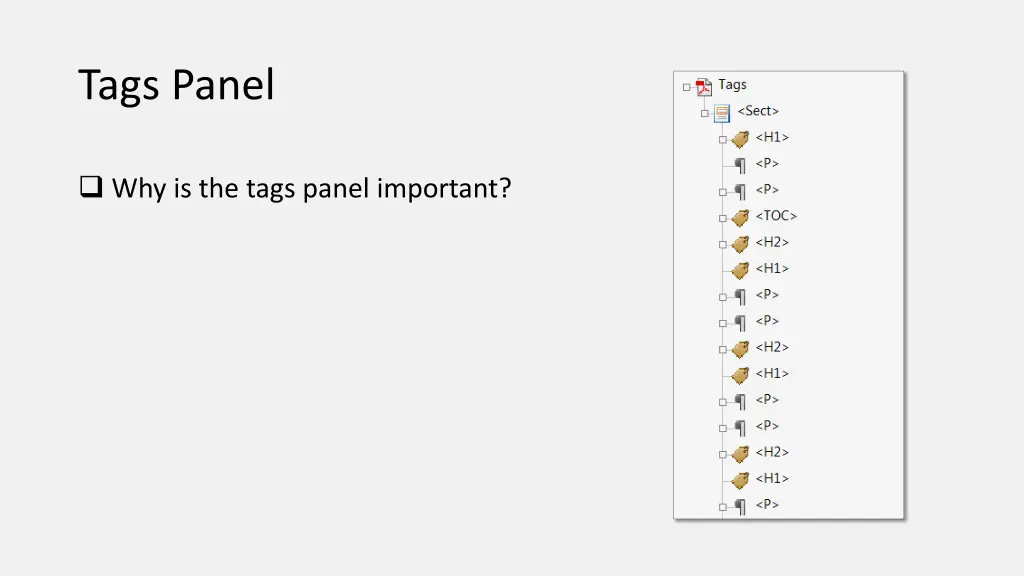Image resolution: width=1024 pixels, height=576 pixels.
Task: Click the "Tags Panel" slide title
Action: (176, 85)
